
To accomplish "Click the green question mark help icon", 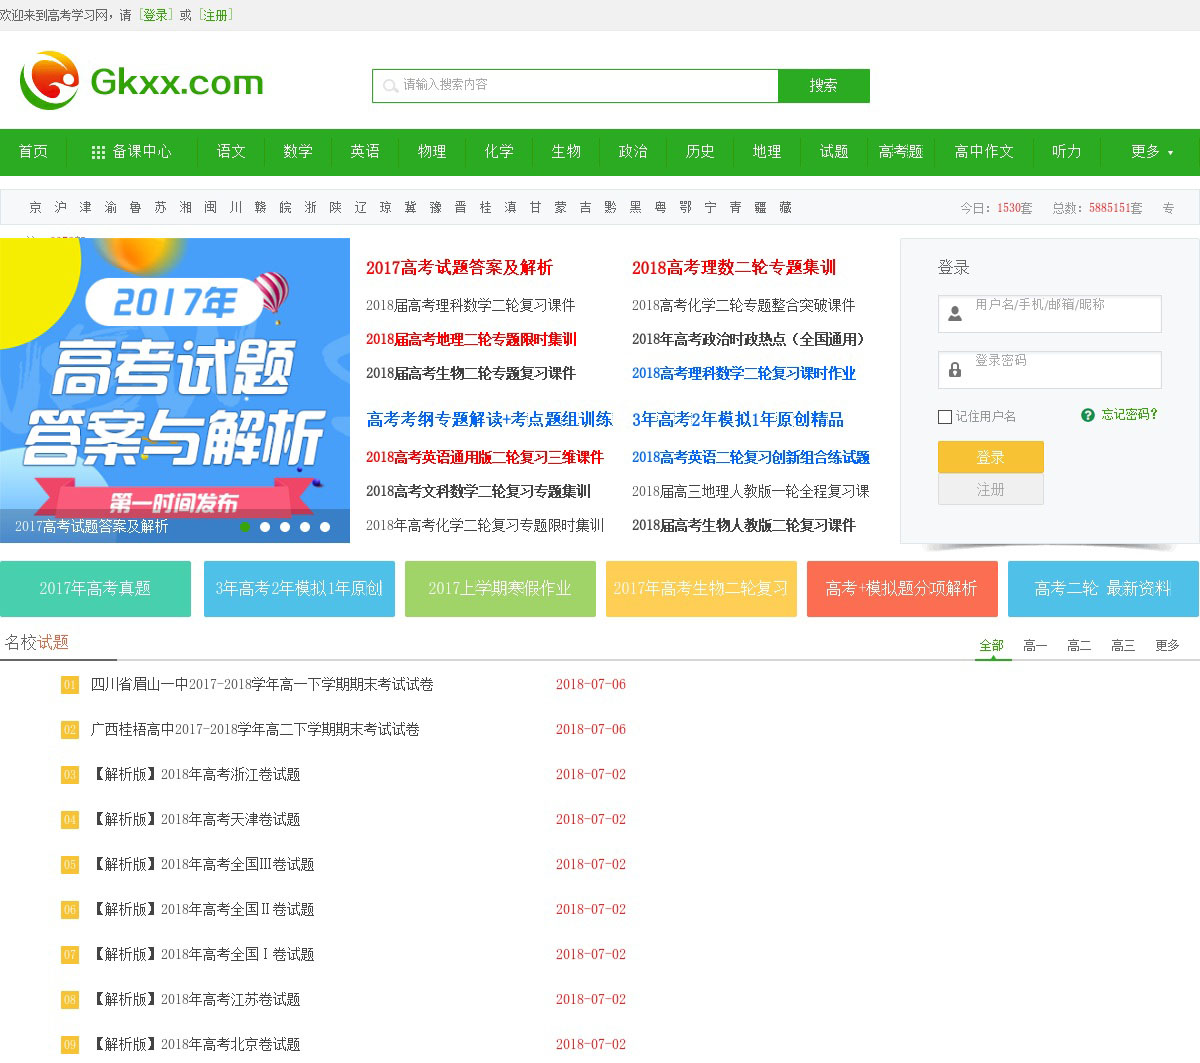I will coord(1088,415).
